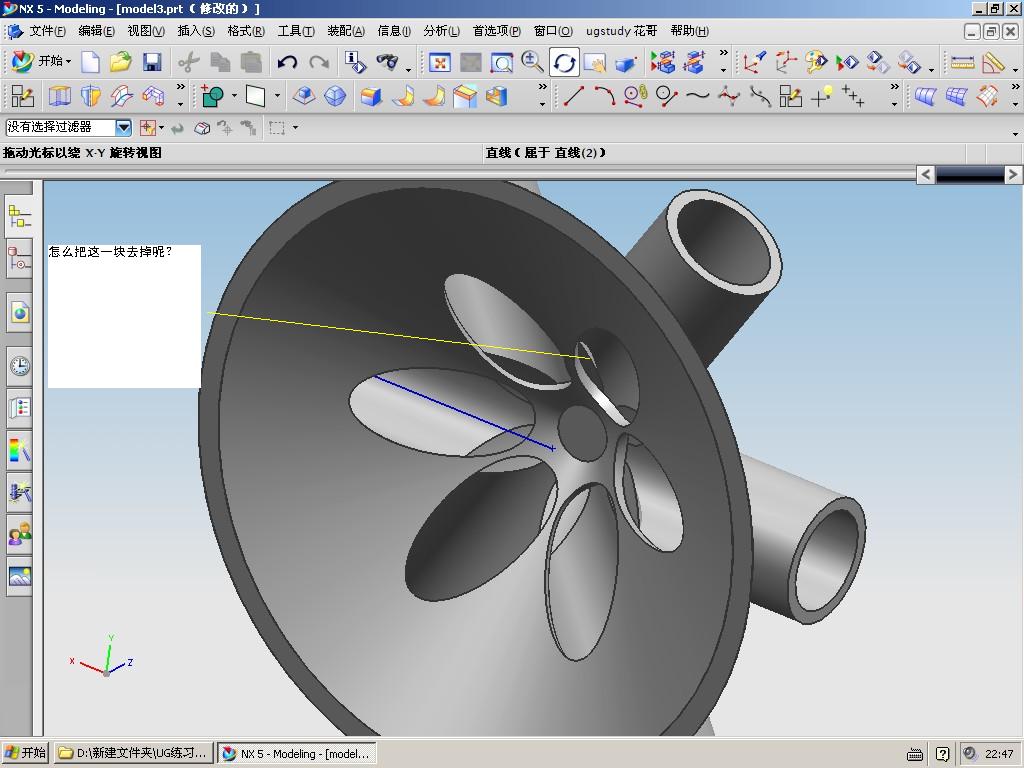Viewport: 1024px width, 768px height.
Task: Open Measure Angle tool
Action: click(x=993, y=63)
